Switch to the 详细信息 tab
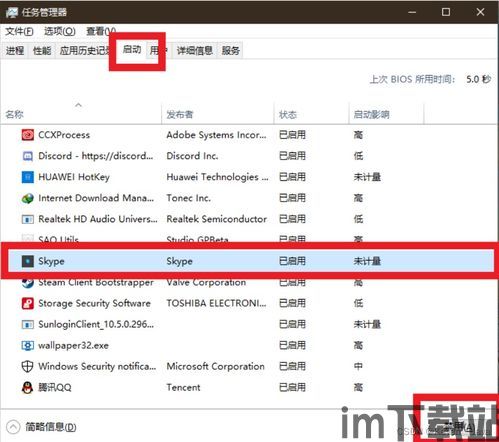499x442 pixels. [x=195, y=51]
